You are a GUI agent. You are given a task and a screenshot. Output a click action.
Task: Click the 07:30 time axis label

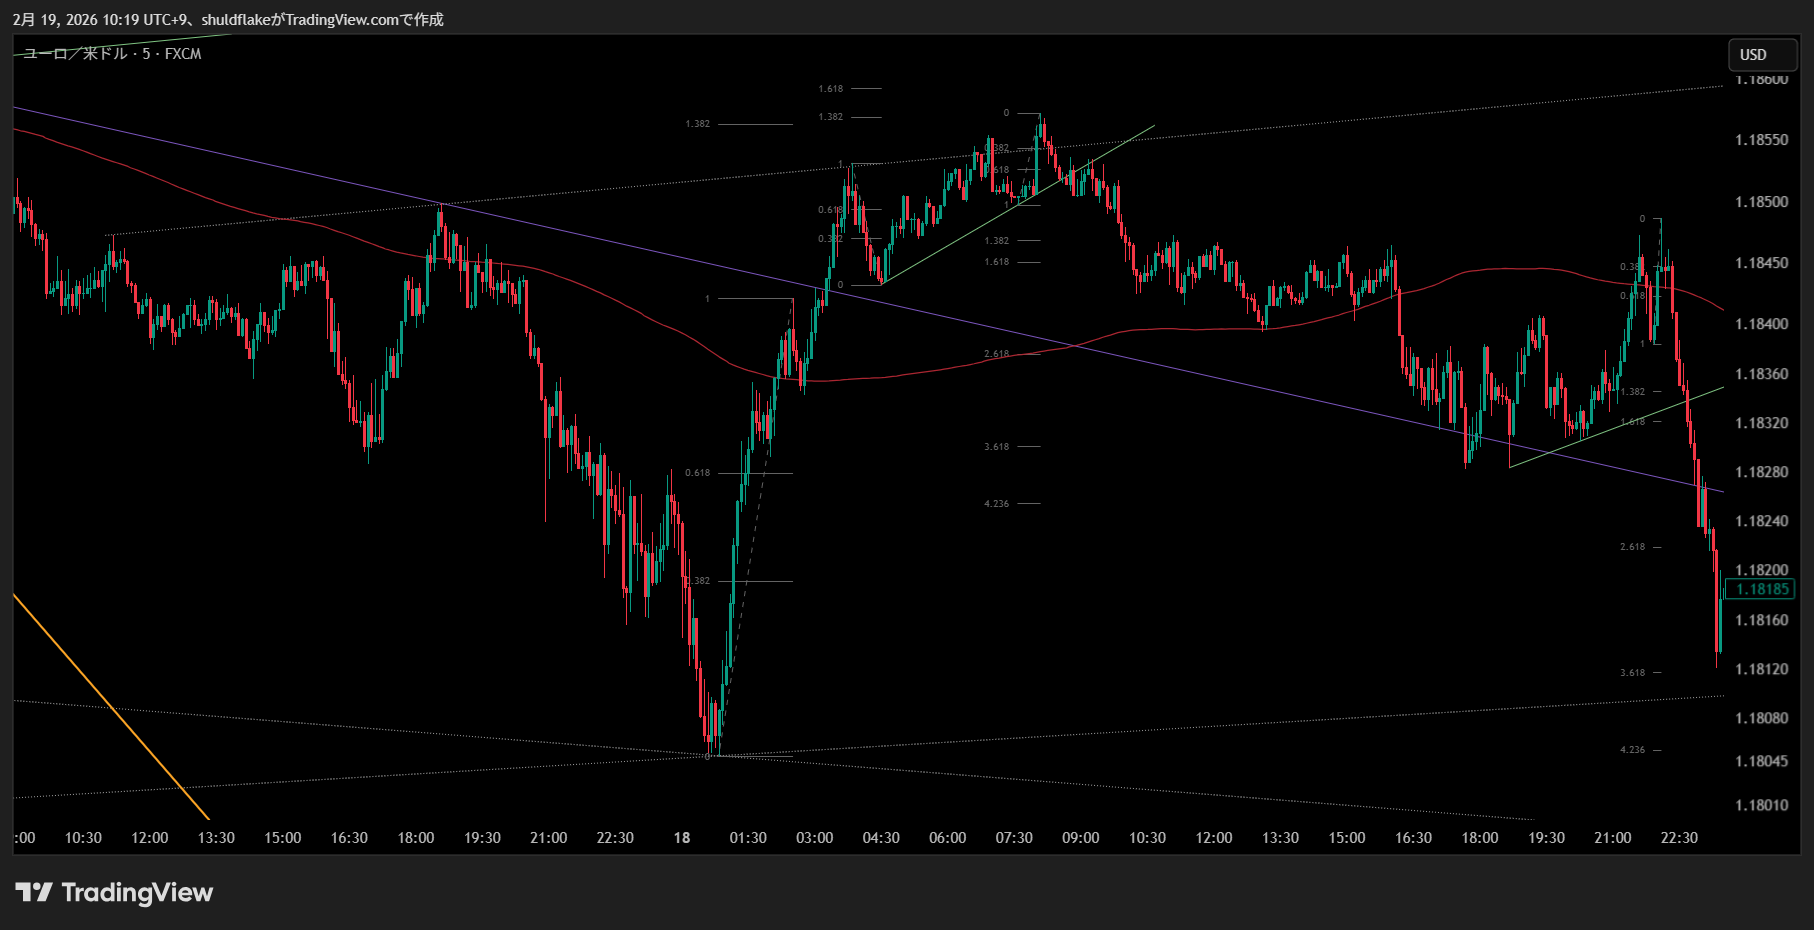(x=1014, y=838)
